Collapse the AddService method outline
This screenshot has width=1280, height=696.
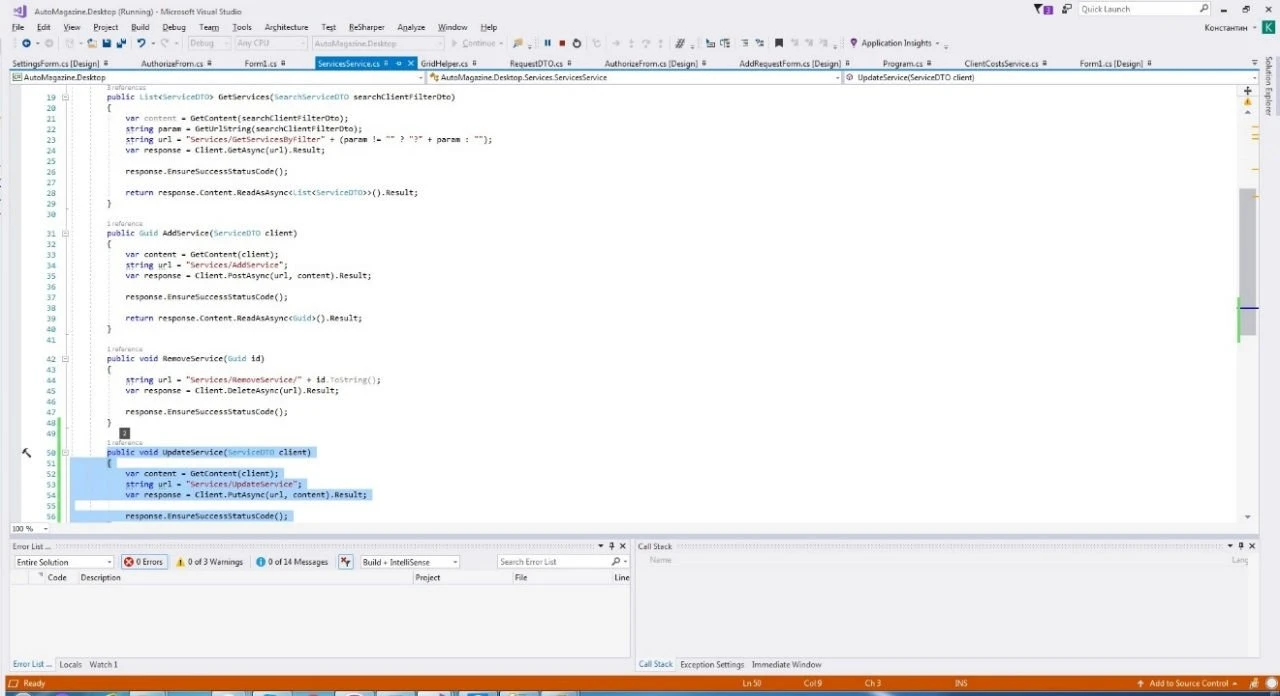65,233
